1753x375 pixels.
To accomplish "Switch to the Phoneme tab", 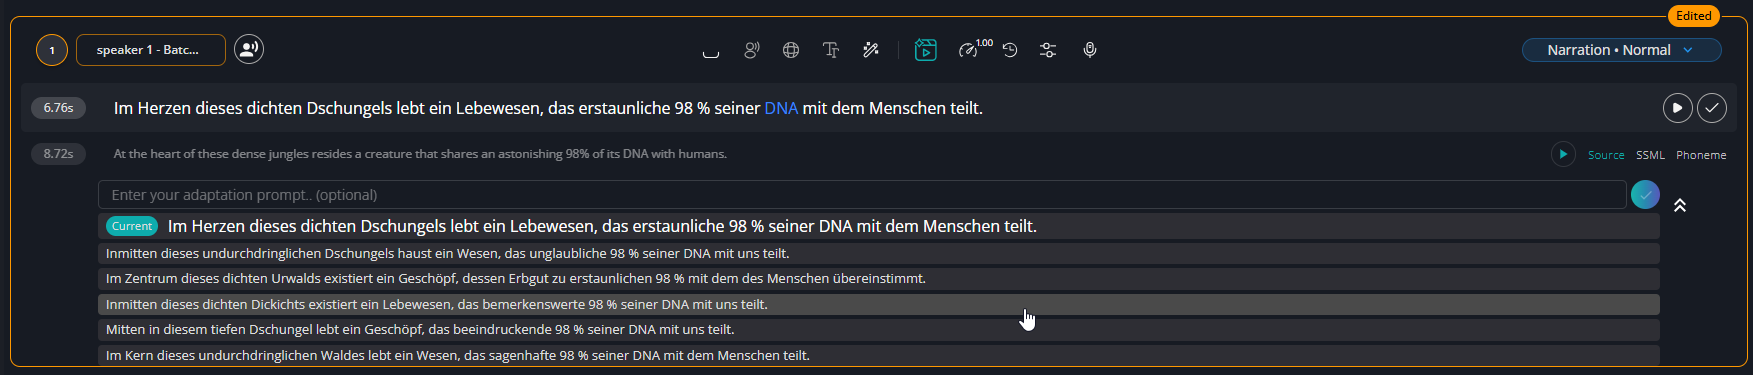I will pos(1701,155).
